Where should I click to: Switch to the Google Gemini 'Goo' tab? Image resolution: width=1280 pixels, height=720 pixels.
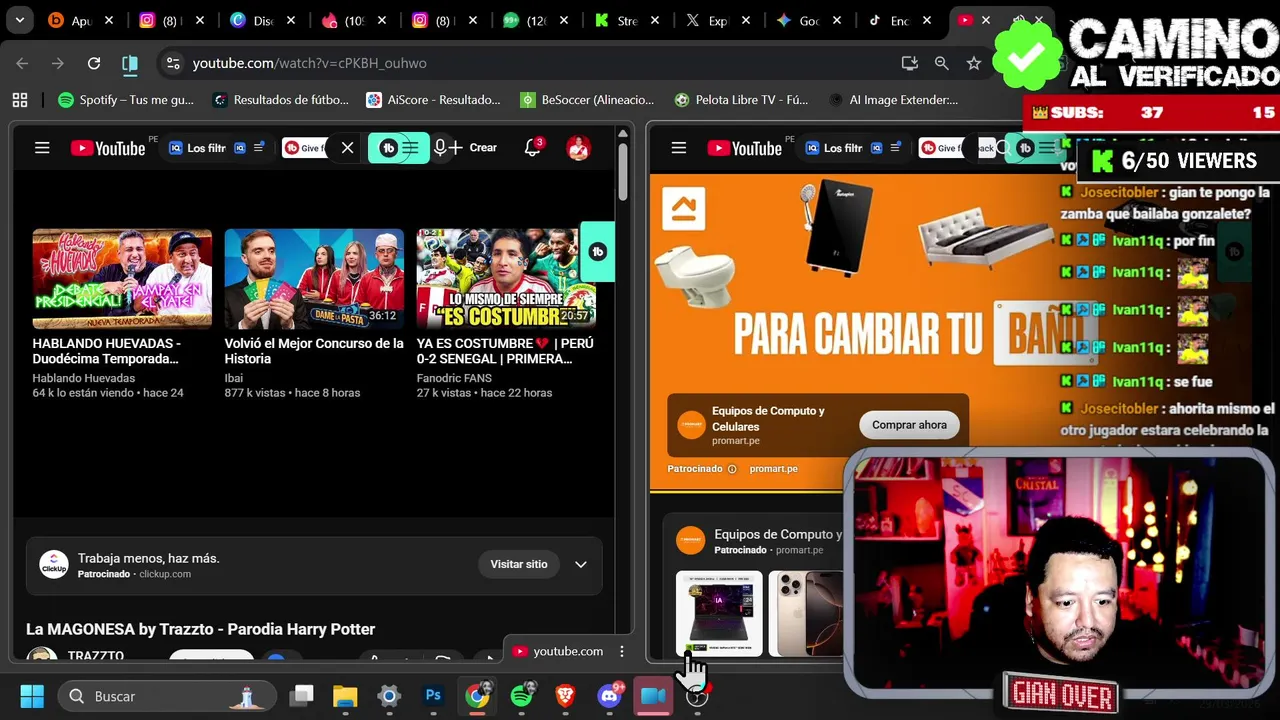click(x=808, y=20)
